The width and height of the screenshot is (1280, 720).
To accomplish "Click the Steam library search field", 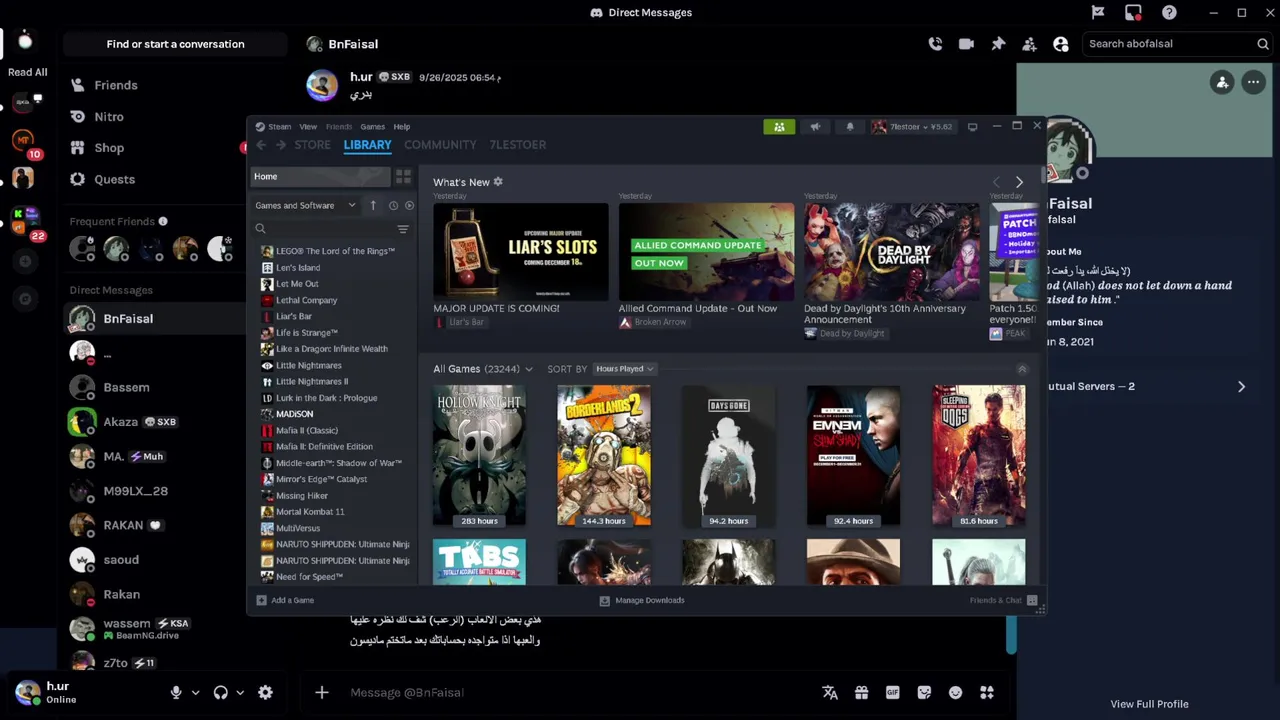I will click(x=325, y=229).
